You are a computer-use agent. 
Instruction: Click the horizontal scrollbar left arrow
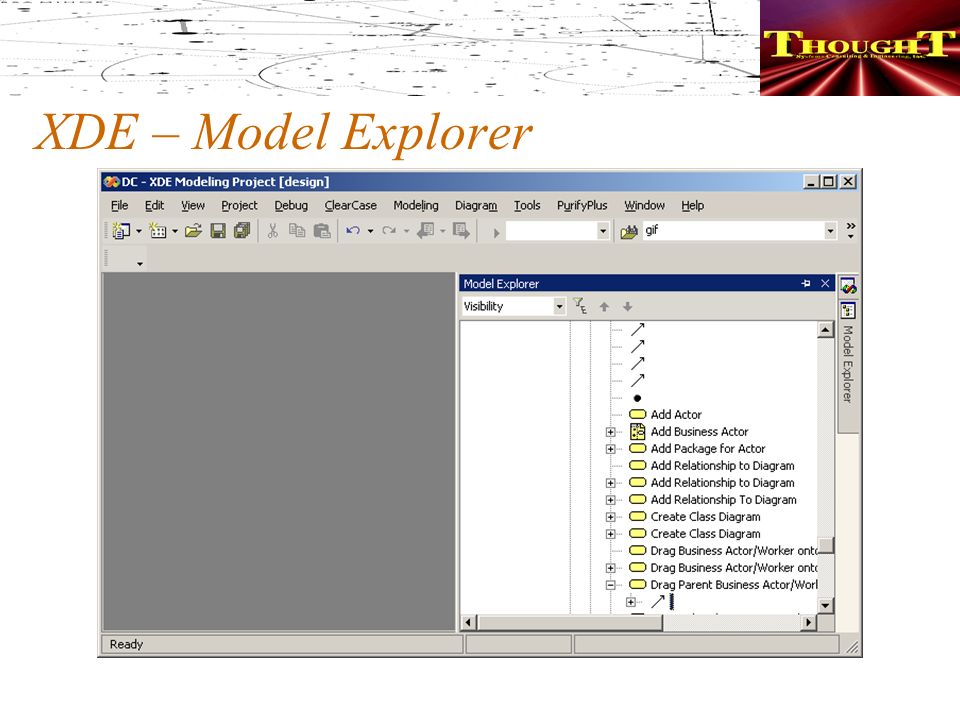click(468, 623)
